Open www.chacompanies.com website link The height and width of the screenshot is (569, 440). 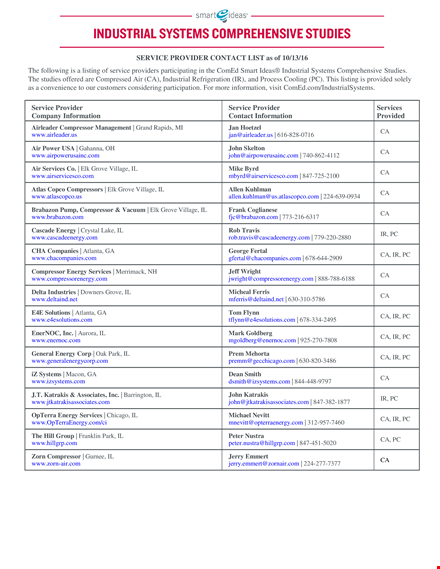64,258
